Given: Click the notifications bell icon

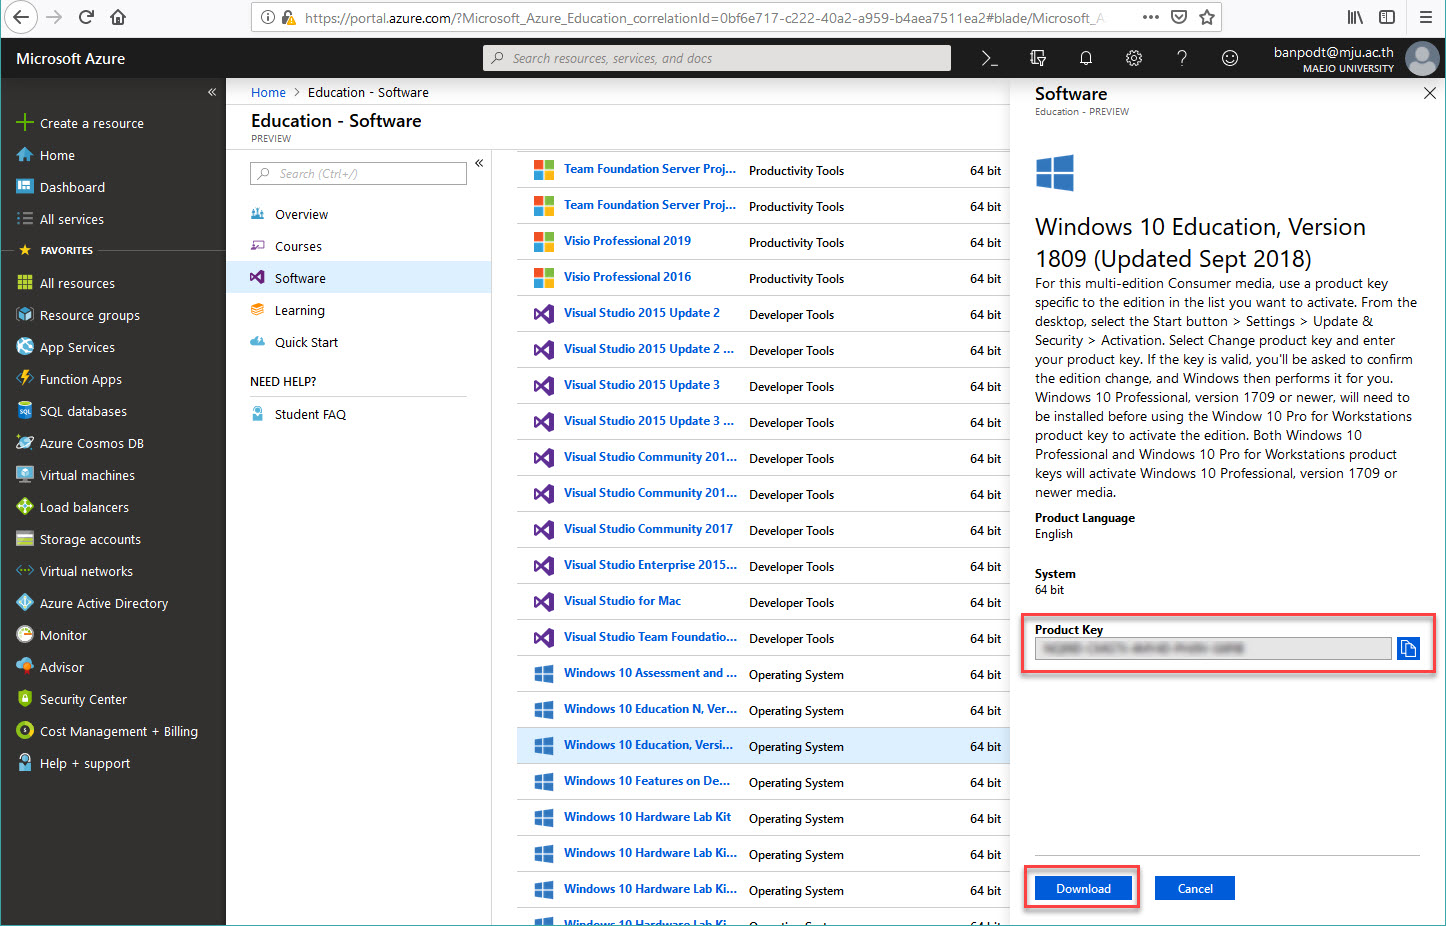Looking at the screenshot, I should (x=1085, y=59).
